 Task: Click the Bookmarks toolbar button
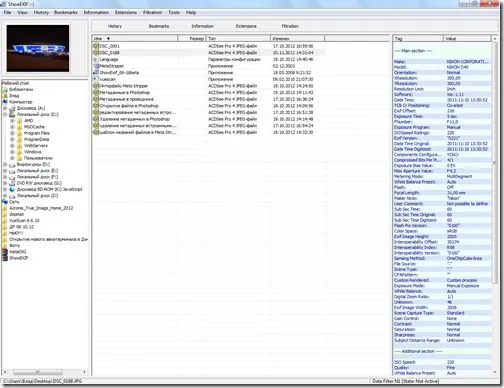(x=159, y=26)
